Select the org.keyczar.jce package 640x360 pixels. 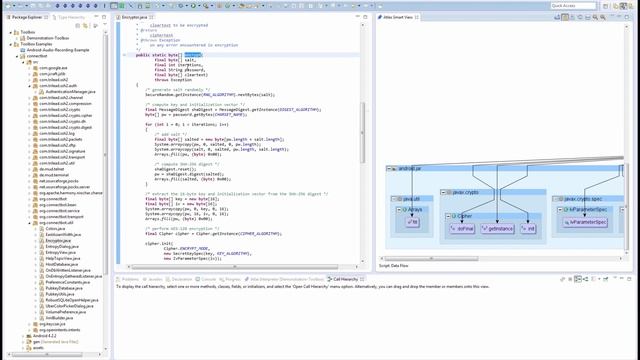[x=52, y=324]
